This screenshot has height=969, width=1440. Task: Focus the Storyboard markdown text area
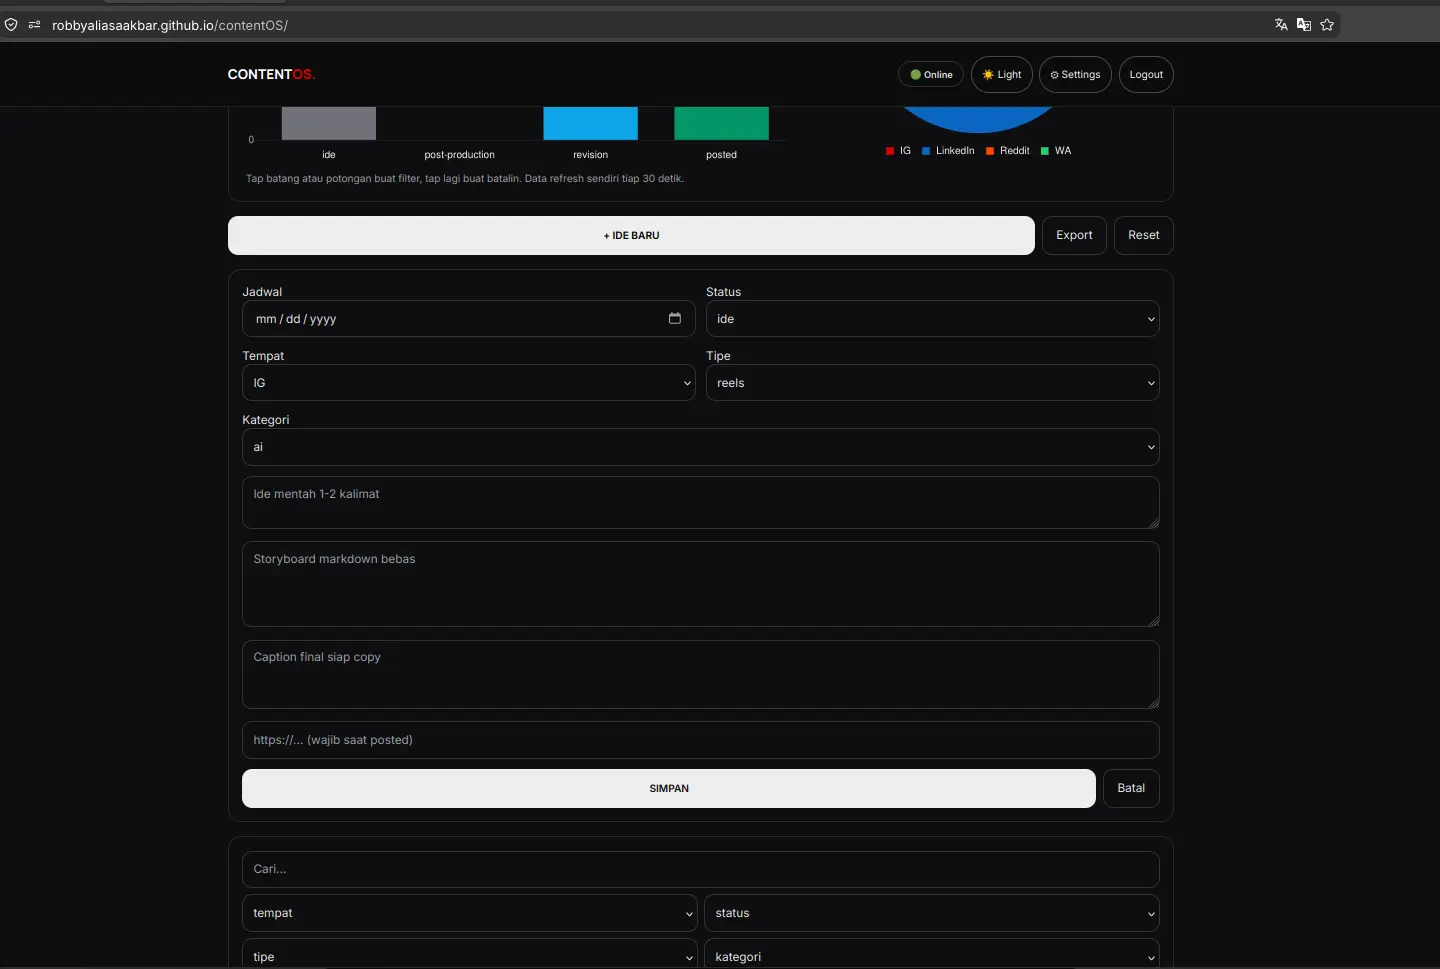pos(701,584)
